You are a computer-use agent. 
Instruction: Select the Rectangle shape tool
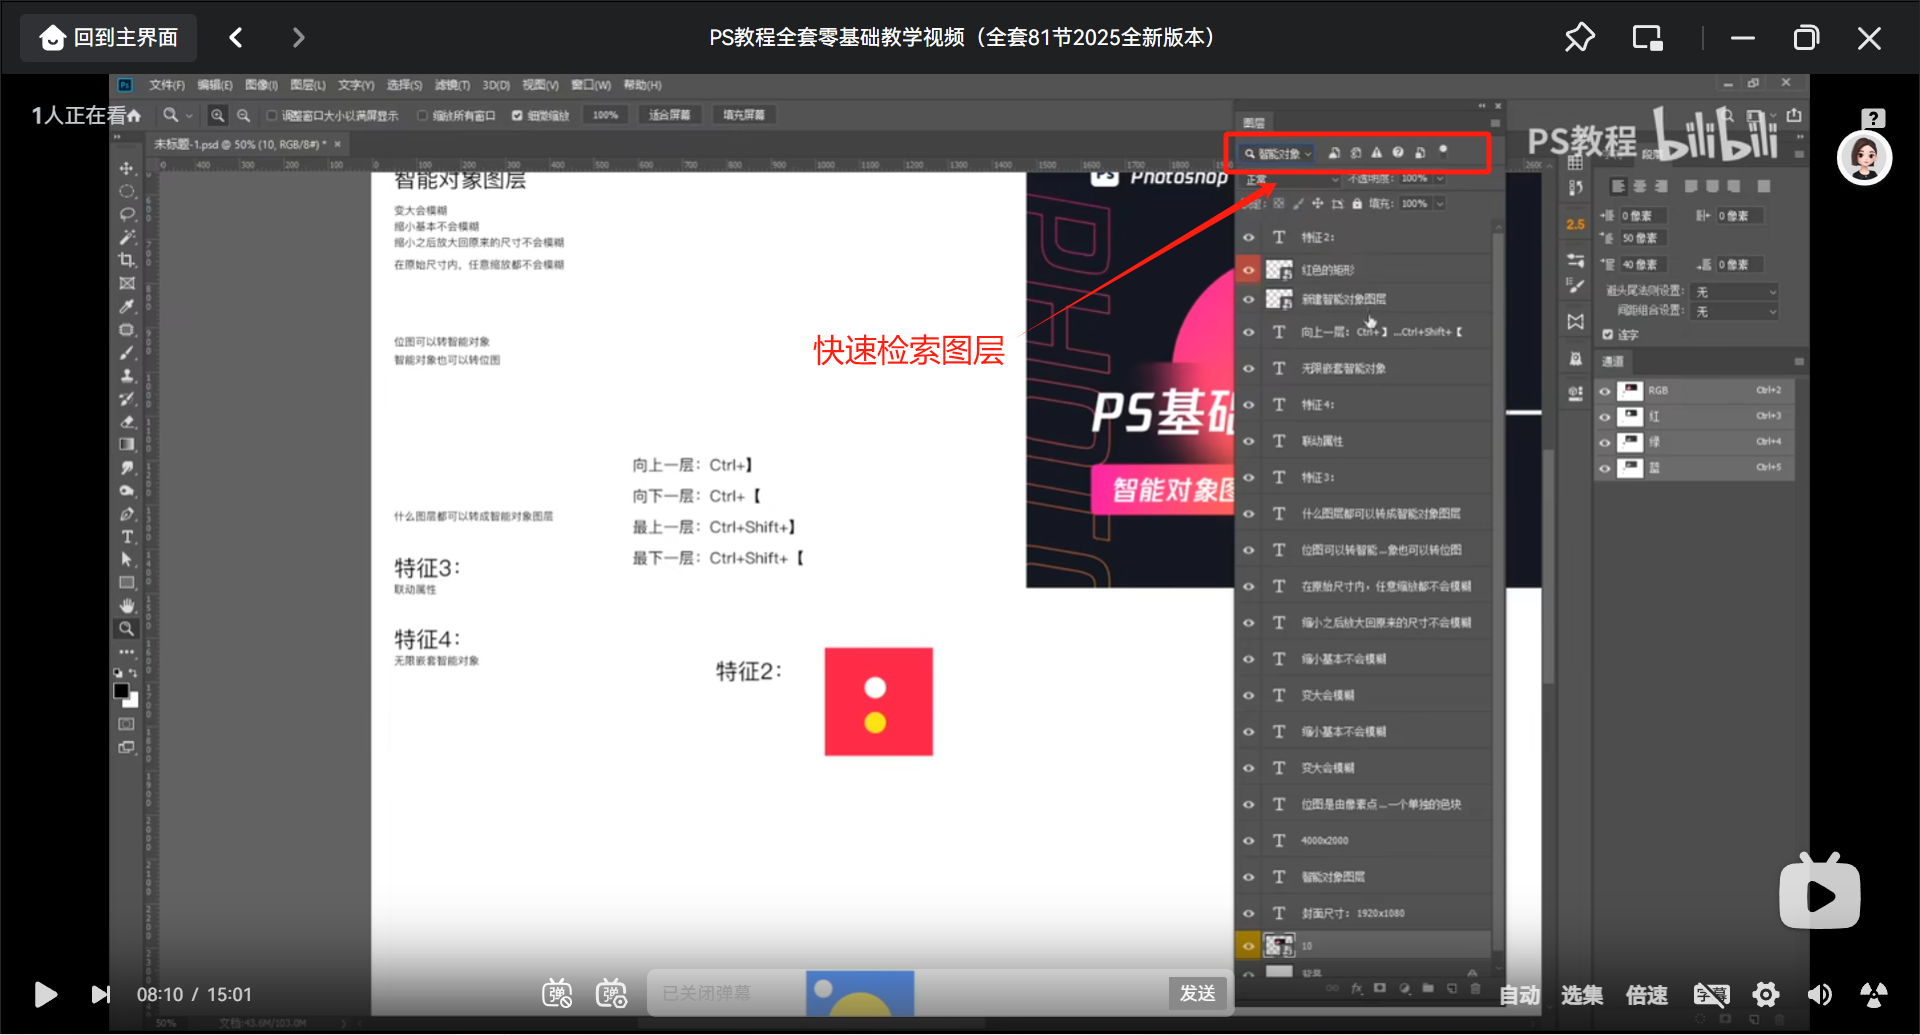127,583
